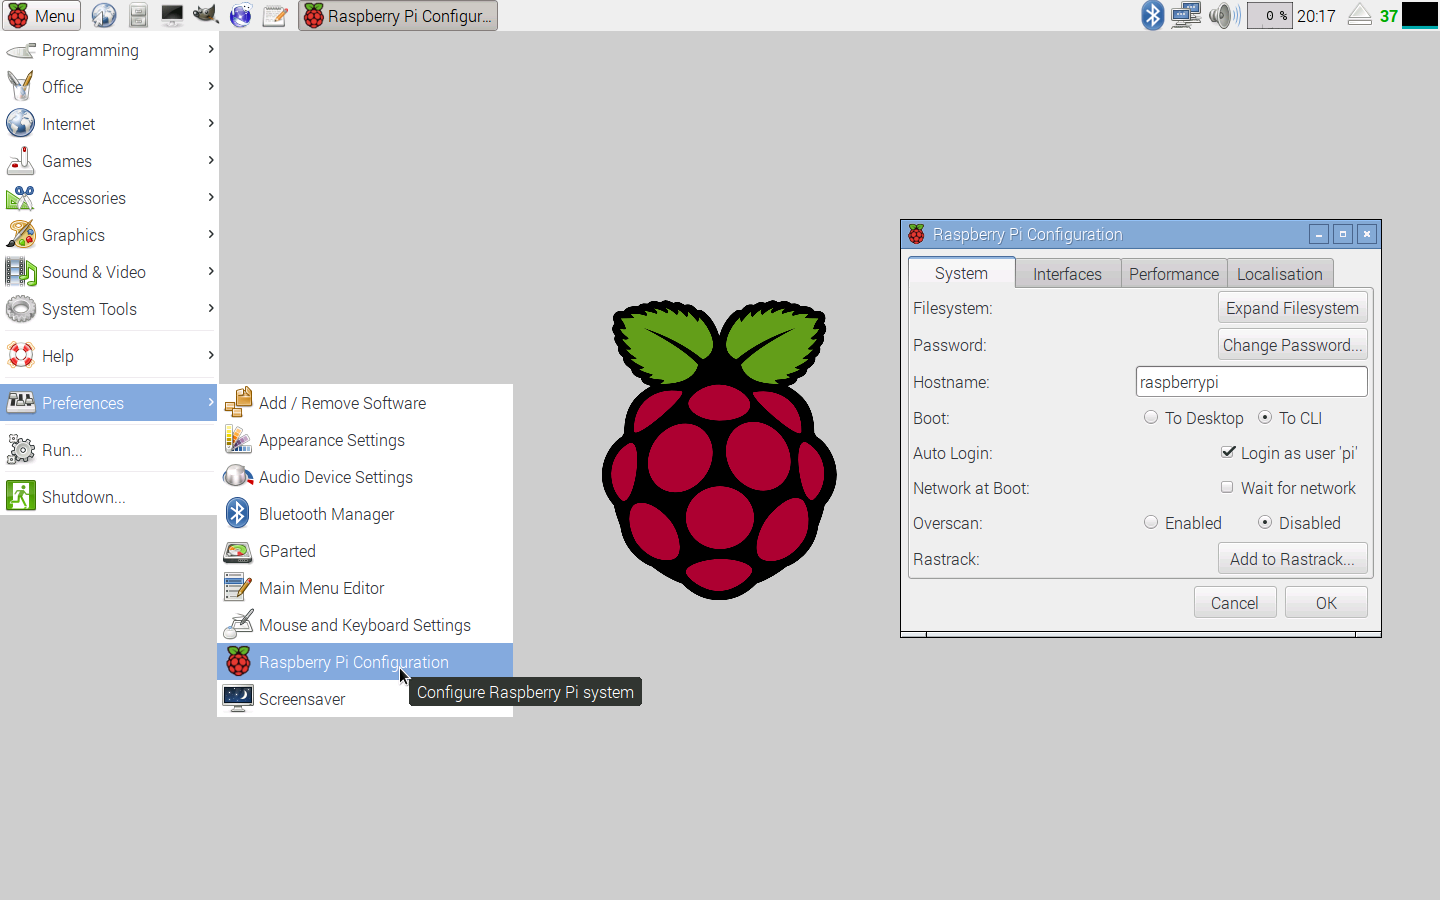Click inside the Hostname text field
1440x900 pixels.
tap(1251, 381)
